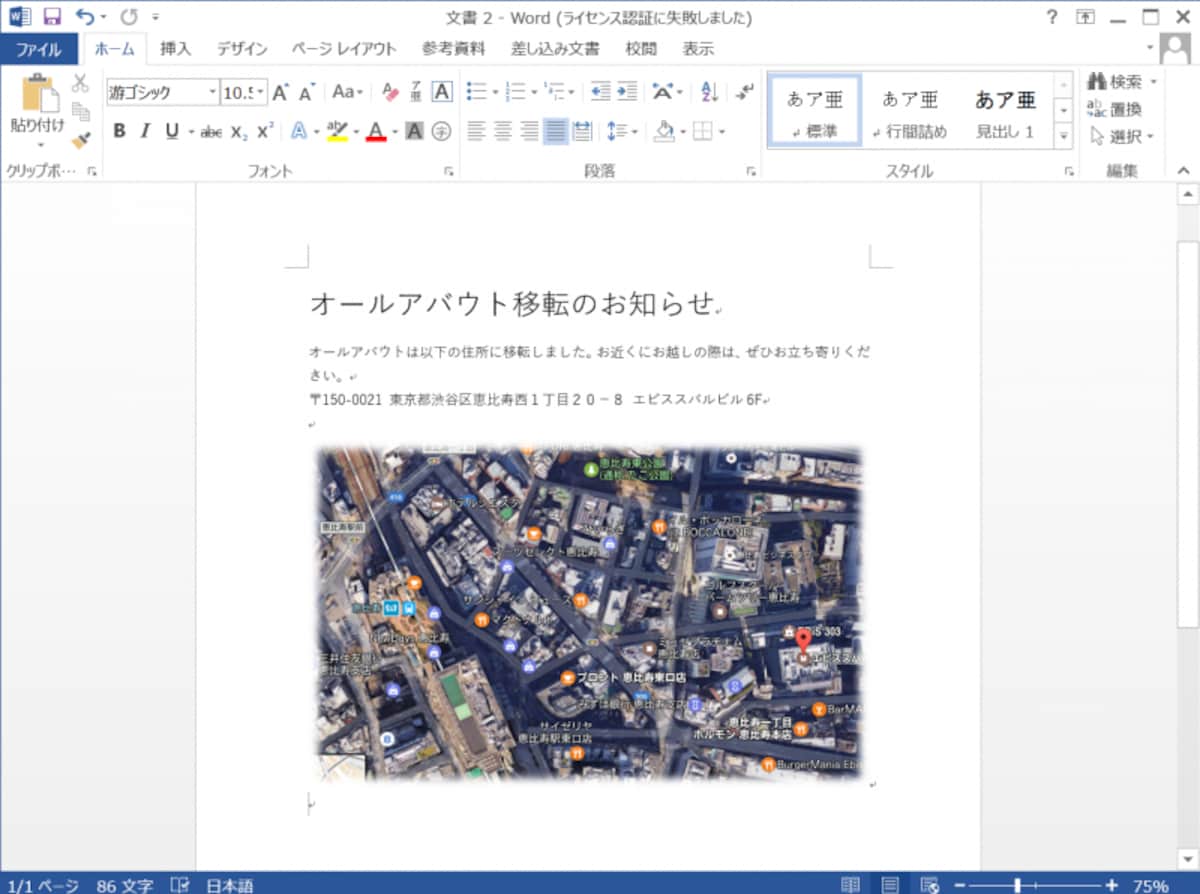This screenshot has height=894, width=1200.
Task: Switch to read mode view
Action: (x=850, y=885)
